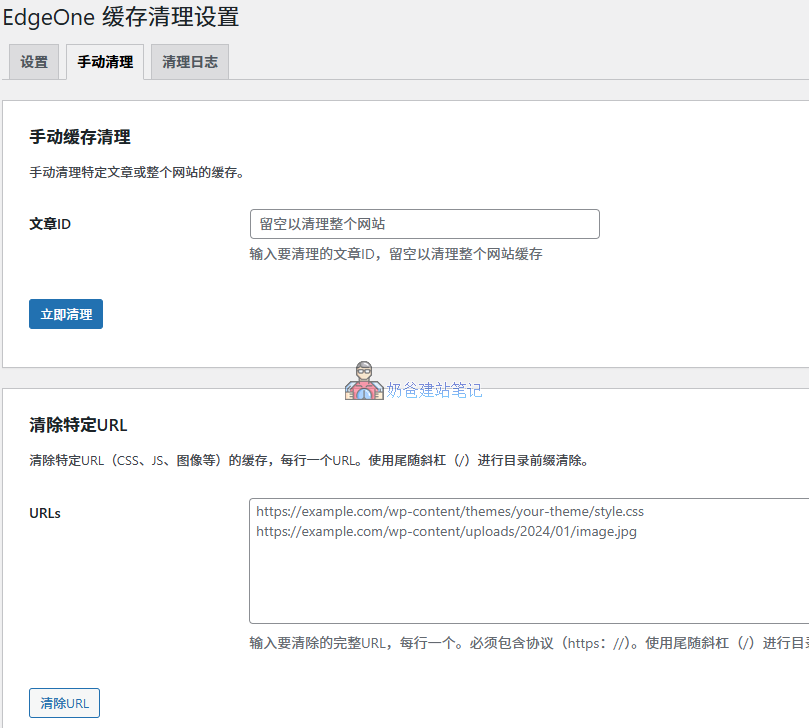This screenshot has height=728, width=809.
Task: Click the 立即清理 button
Action: point(65,313)
